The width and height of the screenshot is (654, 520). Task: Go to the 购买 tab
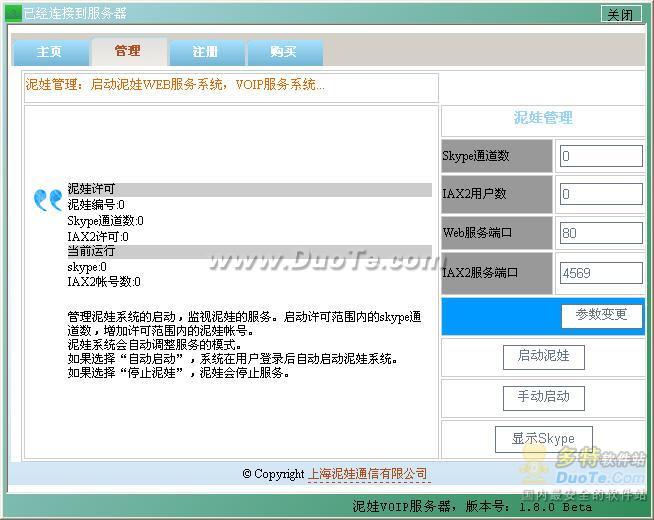point(284,52)
